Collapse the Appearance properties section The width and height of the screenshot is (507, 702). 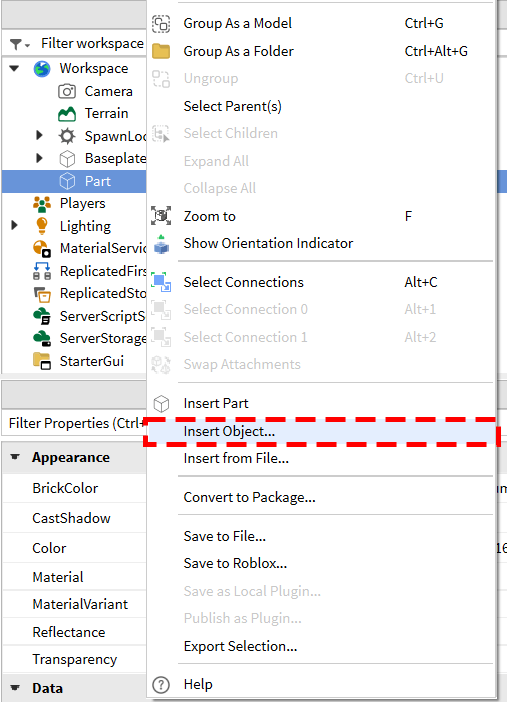15,457
